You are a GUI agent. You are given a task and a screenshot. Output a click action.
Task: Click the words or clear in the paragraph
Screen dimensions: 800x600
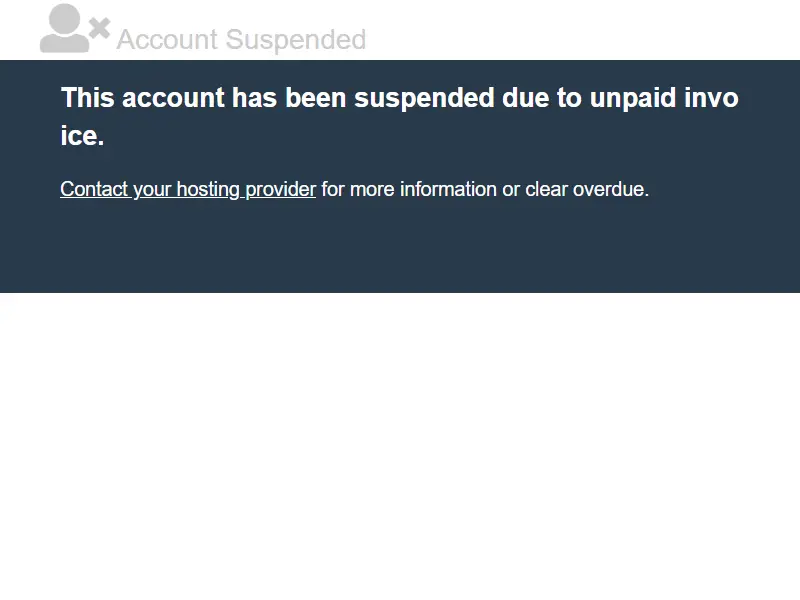click(x=535, y=189)
